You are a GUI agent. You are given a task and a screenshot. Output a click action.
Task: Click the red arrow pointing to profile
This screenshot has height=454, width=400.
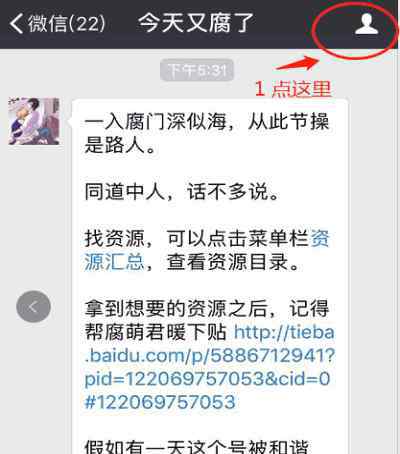coord(297,63)
